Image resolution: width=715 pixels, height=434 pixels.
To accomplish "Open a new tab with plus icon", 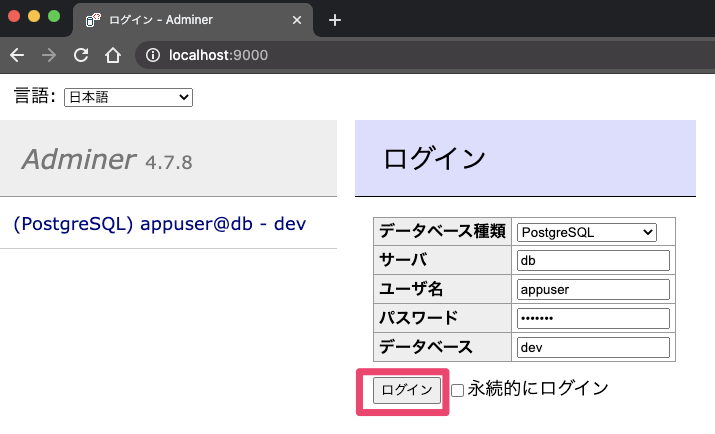I will pyautogui.click(x=335, y=20).
